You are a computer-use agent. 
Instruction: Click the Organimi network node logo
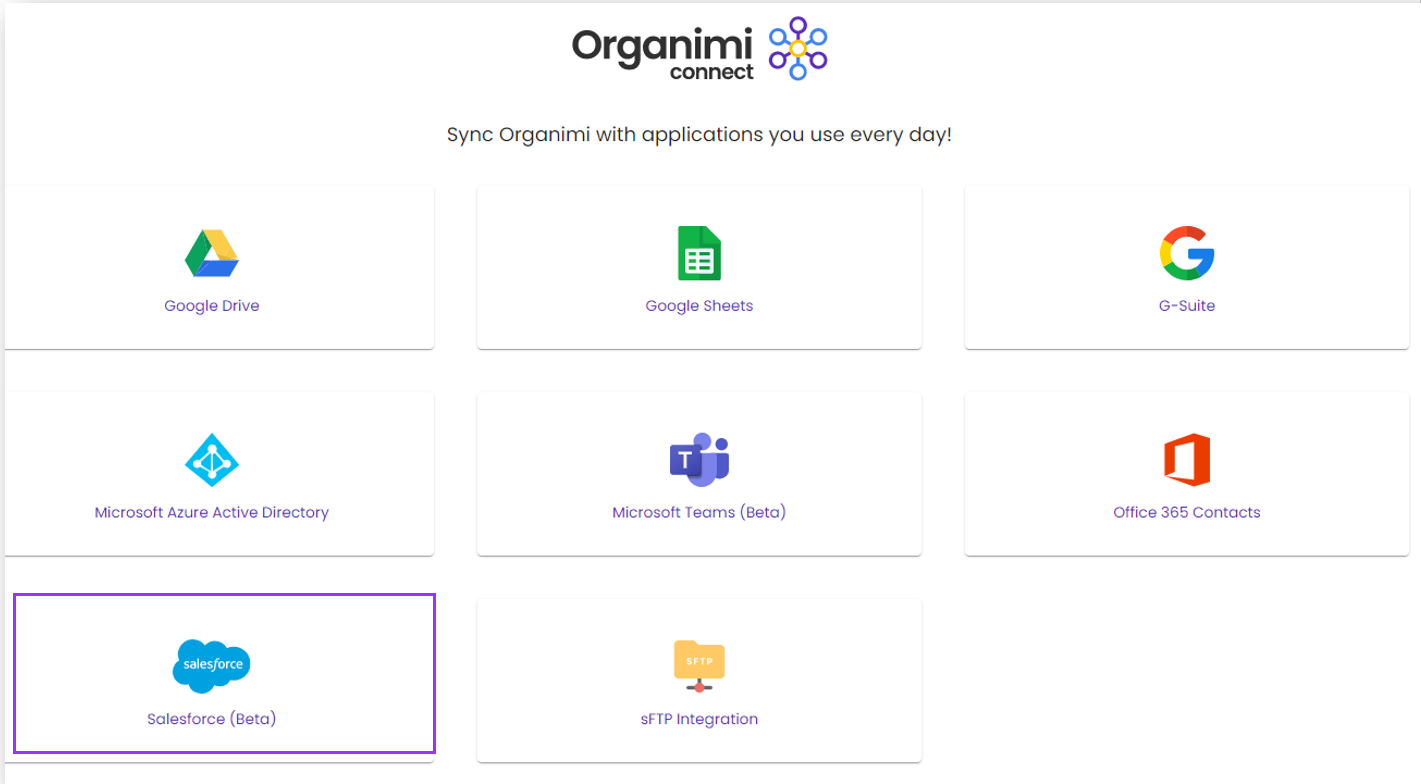coord(797,48)
